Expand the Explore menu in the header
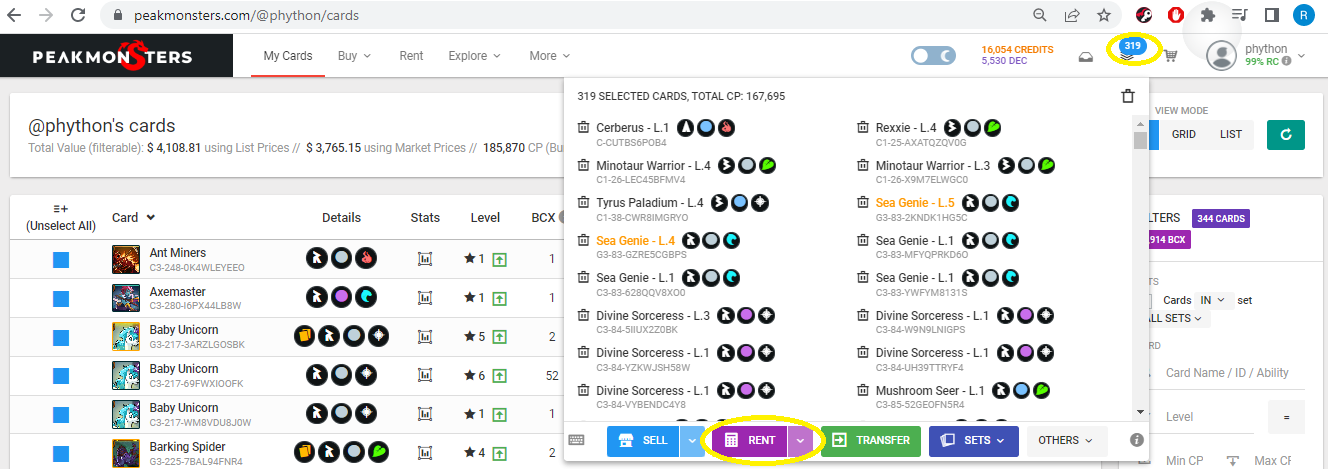Viewport: 1328px width, 469px height. (x=475, y=56)
